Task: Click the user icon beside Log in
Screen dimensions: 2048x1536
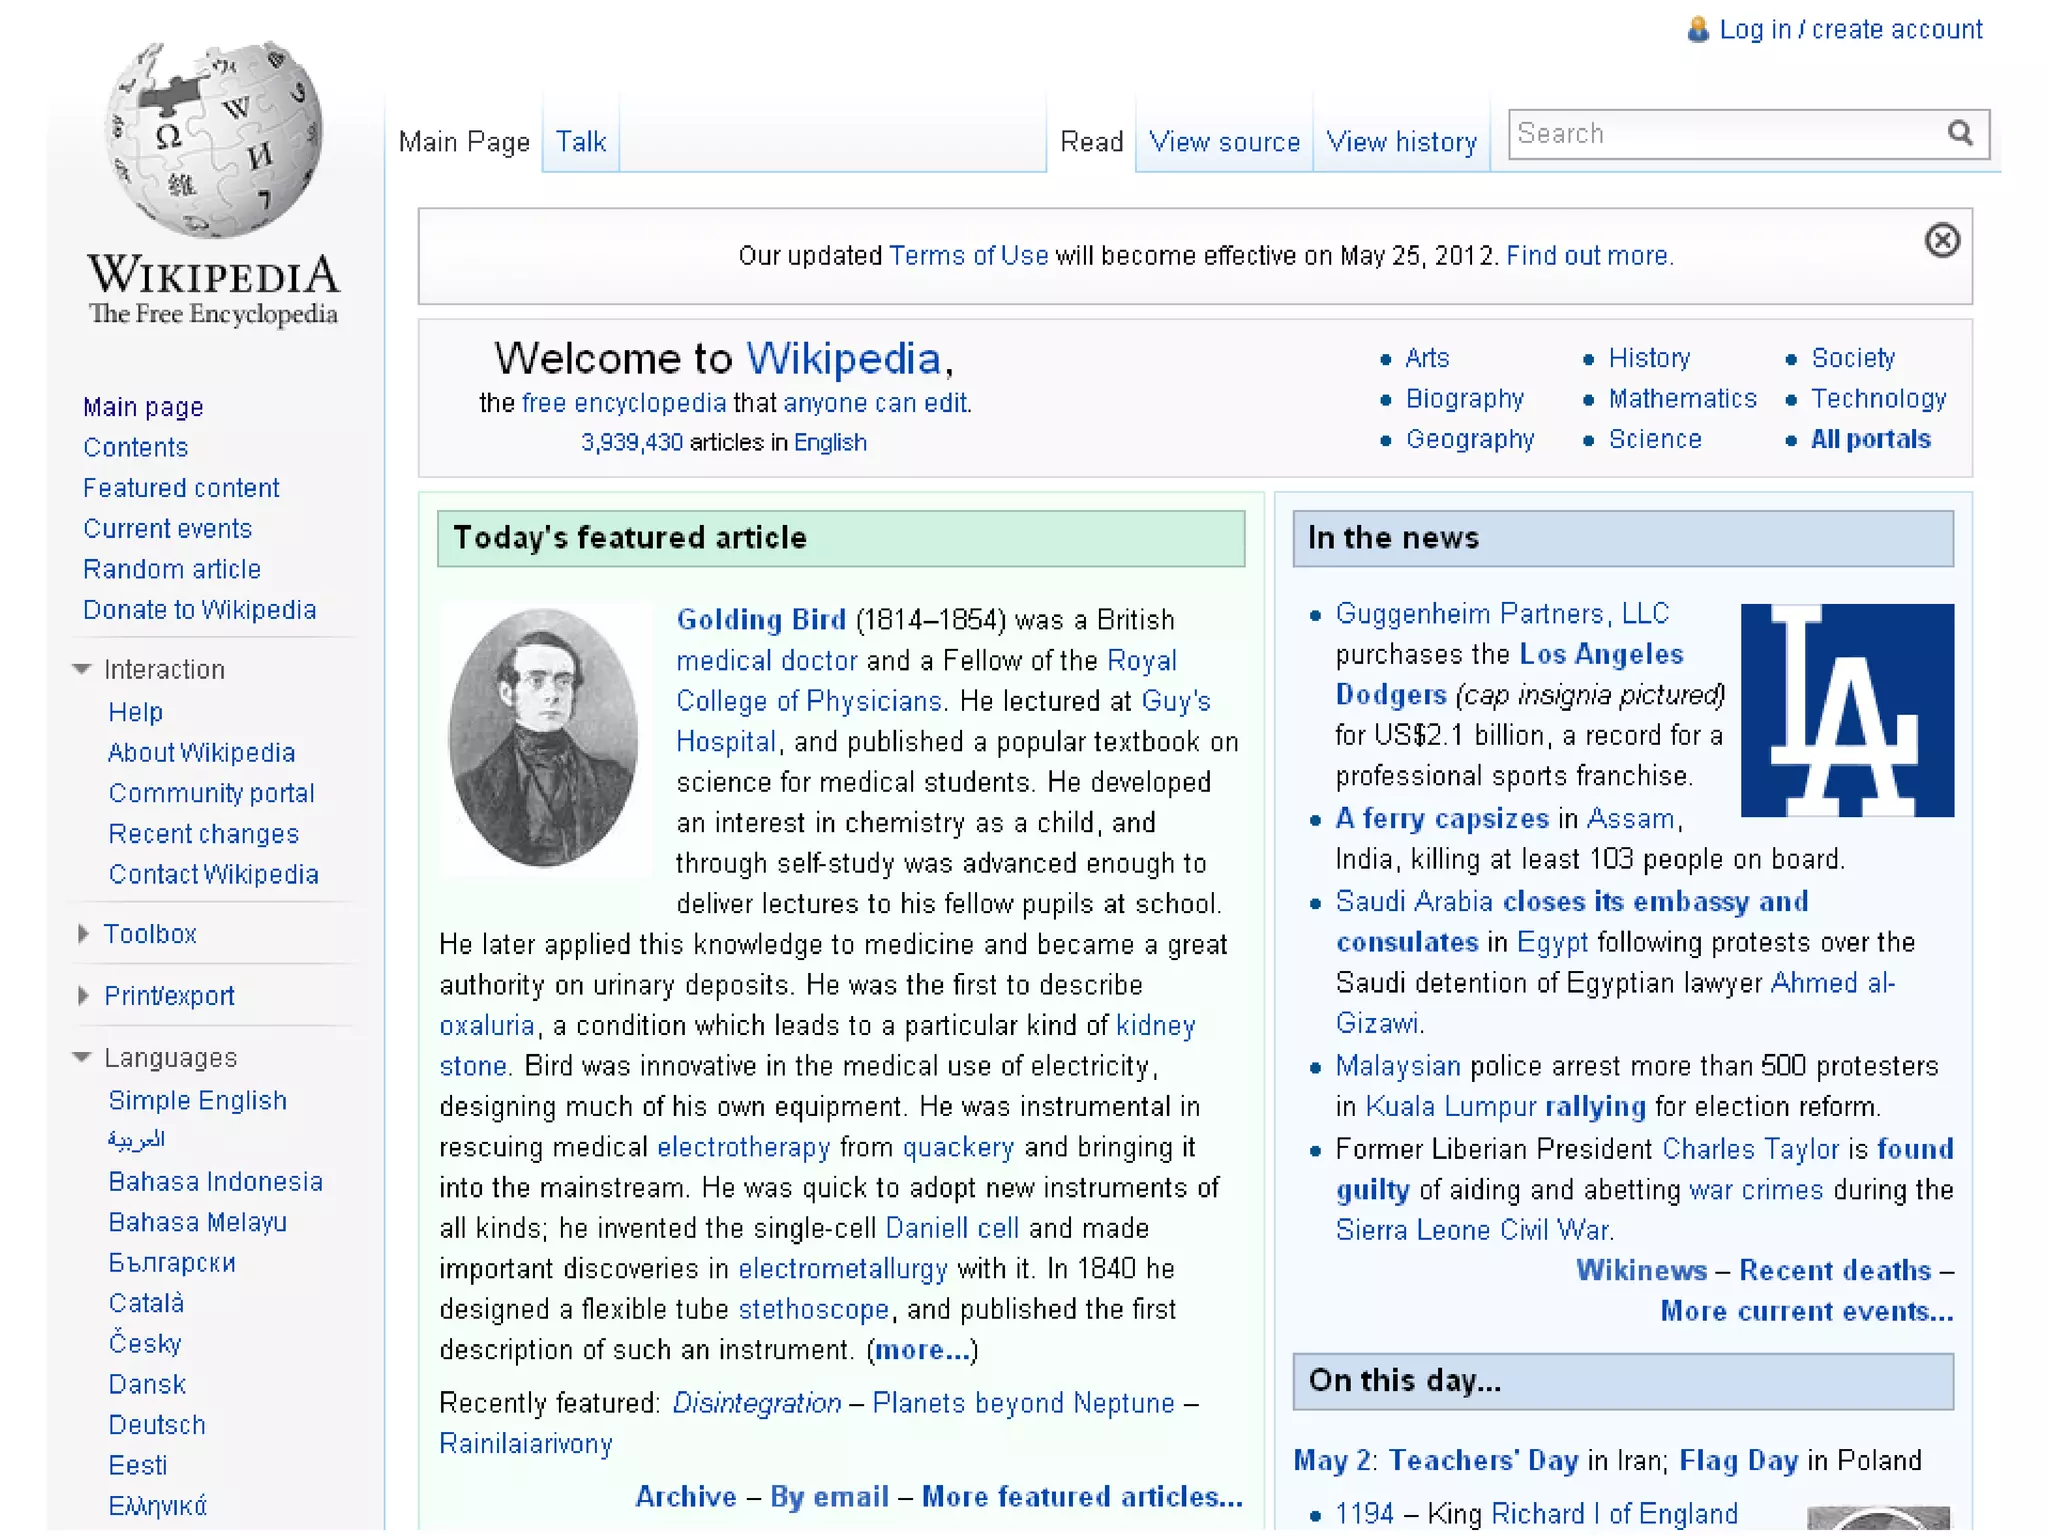Action: 1697,30
